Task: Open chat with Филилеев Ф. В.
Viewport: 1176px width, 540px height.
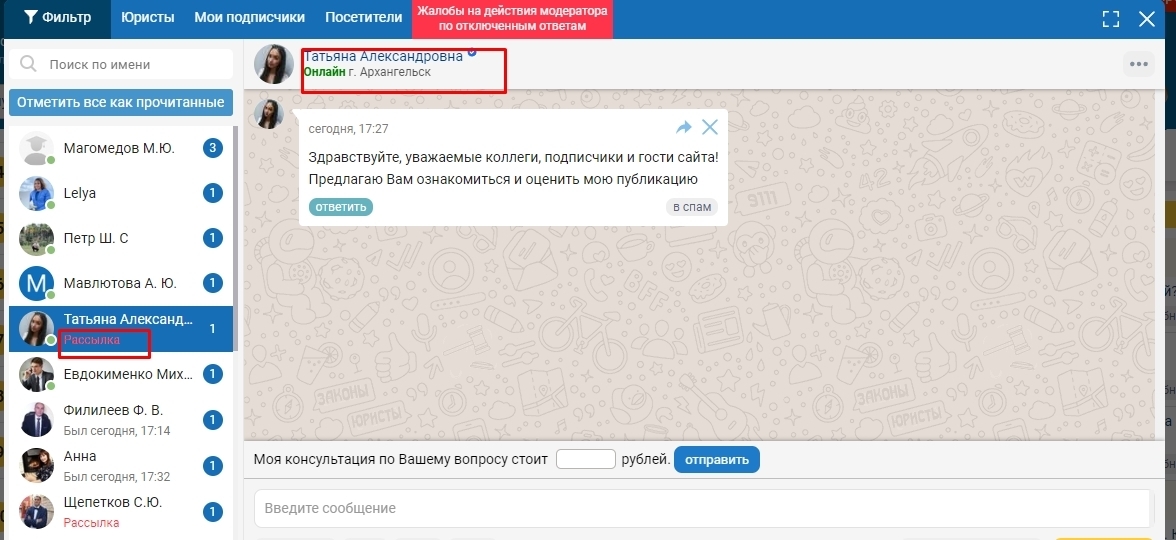Action: pyautogui.click(x=121, y=420)
